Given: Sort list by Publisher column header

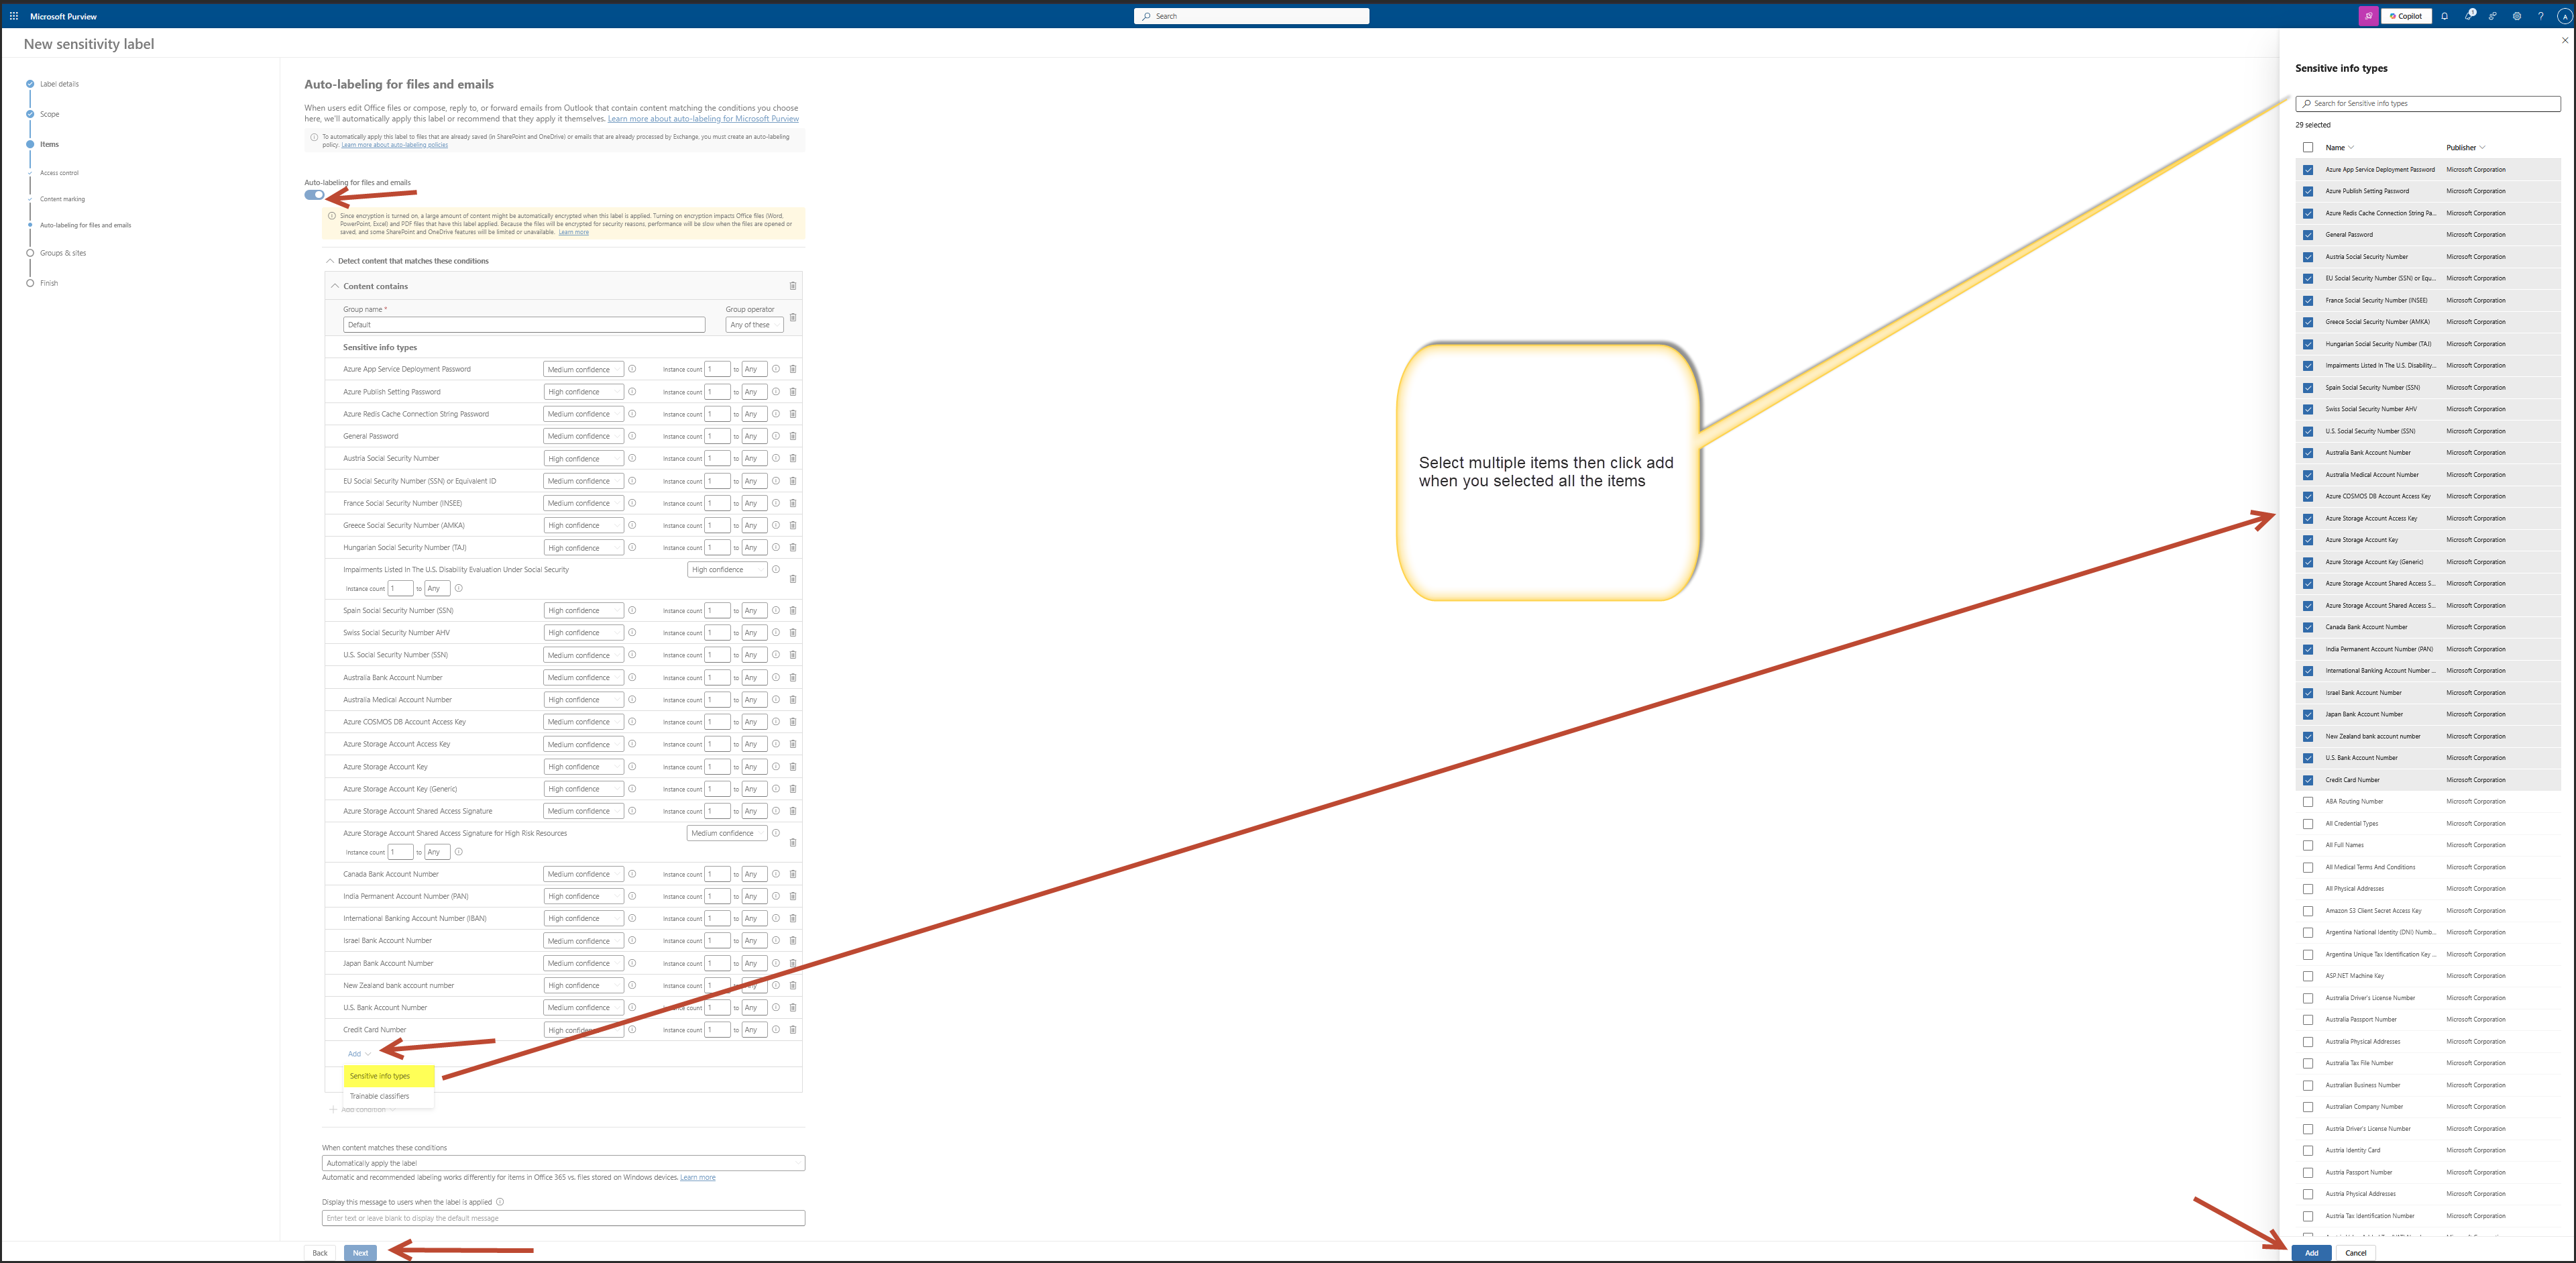Looking at the screenshot, I should click(x=2464, y=148).
